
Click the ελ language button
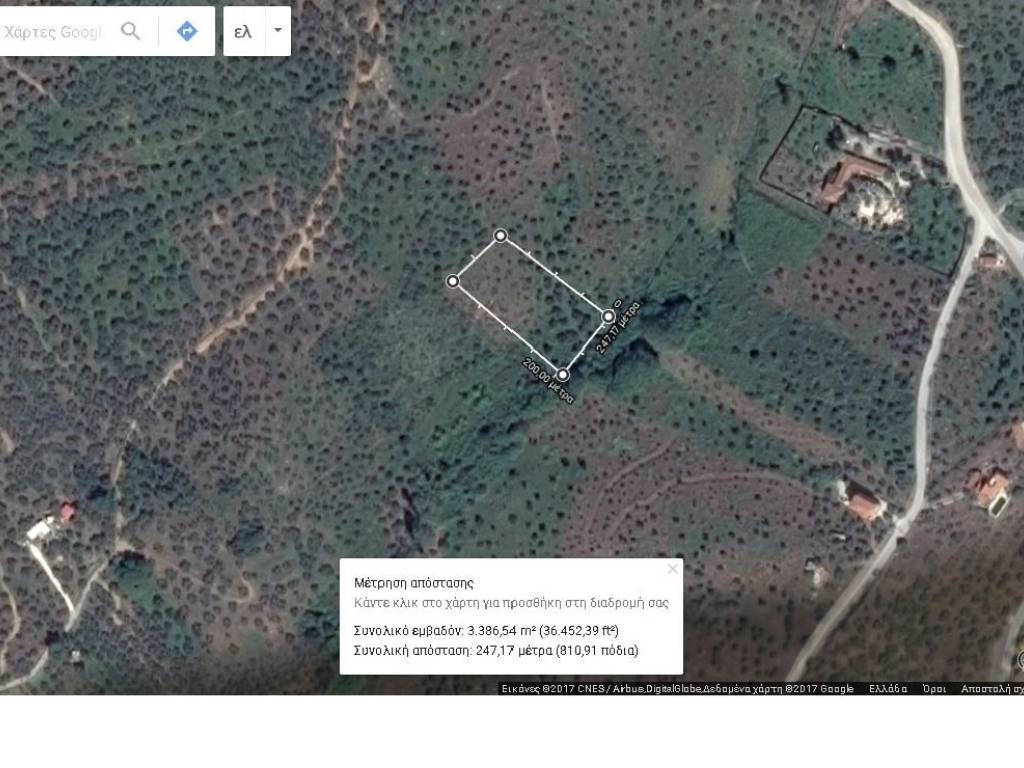point(242,31)
